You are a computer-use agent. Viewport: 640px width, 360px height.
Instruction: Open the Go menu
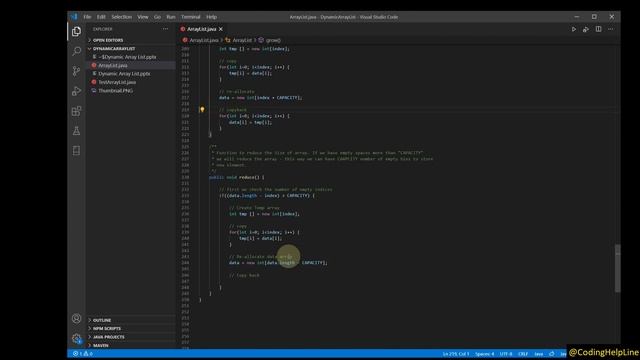click(x=158, y=17)
